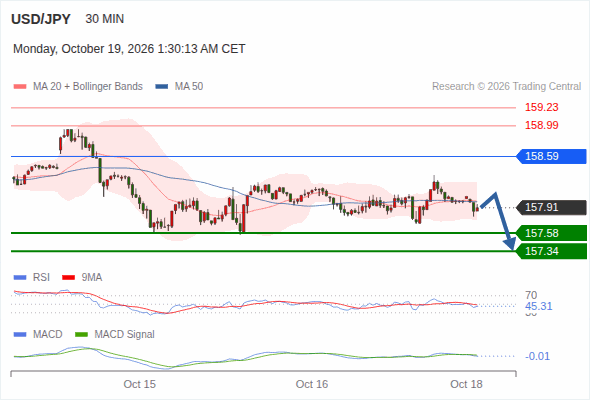Click the RSI value 45.31
Screen dimensions: 590x400
pyautogui.click(x=538, y=306)
